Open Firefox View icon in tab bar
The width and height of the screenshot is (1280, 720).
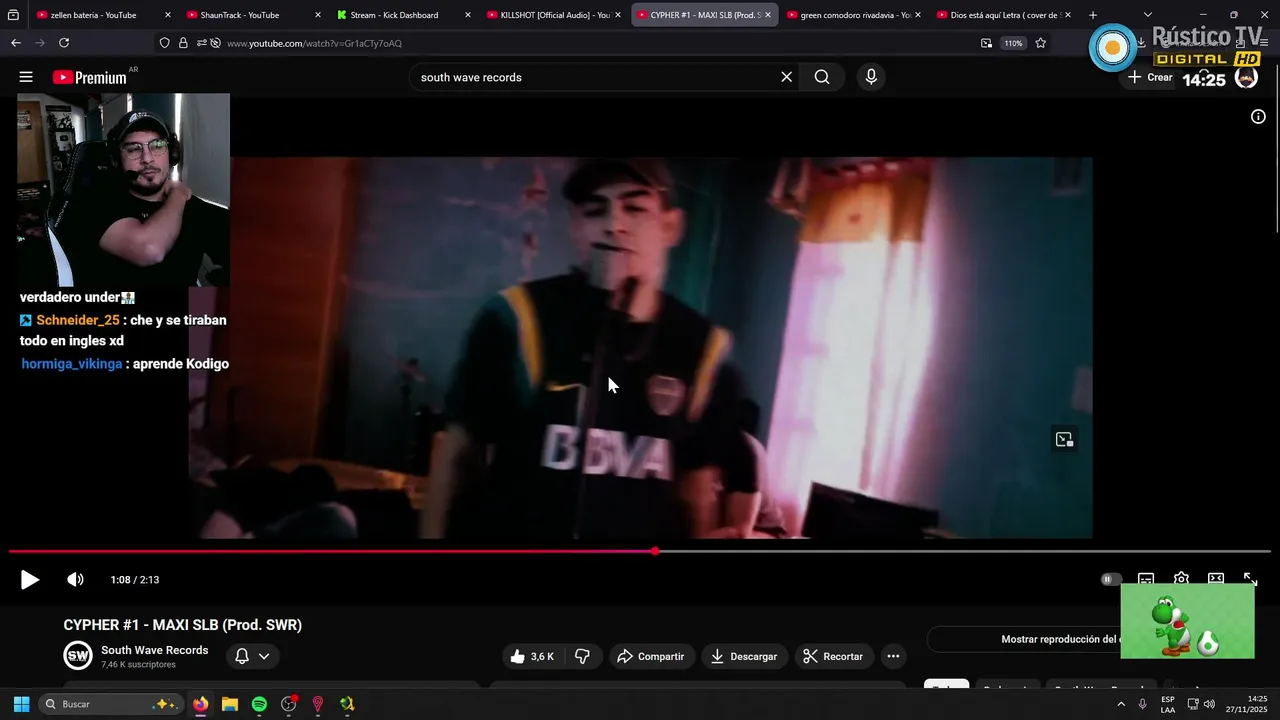point(13,15)
